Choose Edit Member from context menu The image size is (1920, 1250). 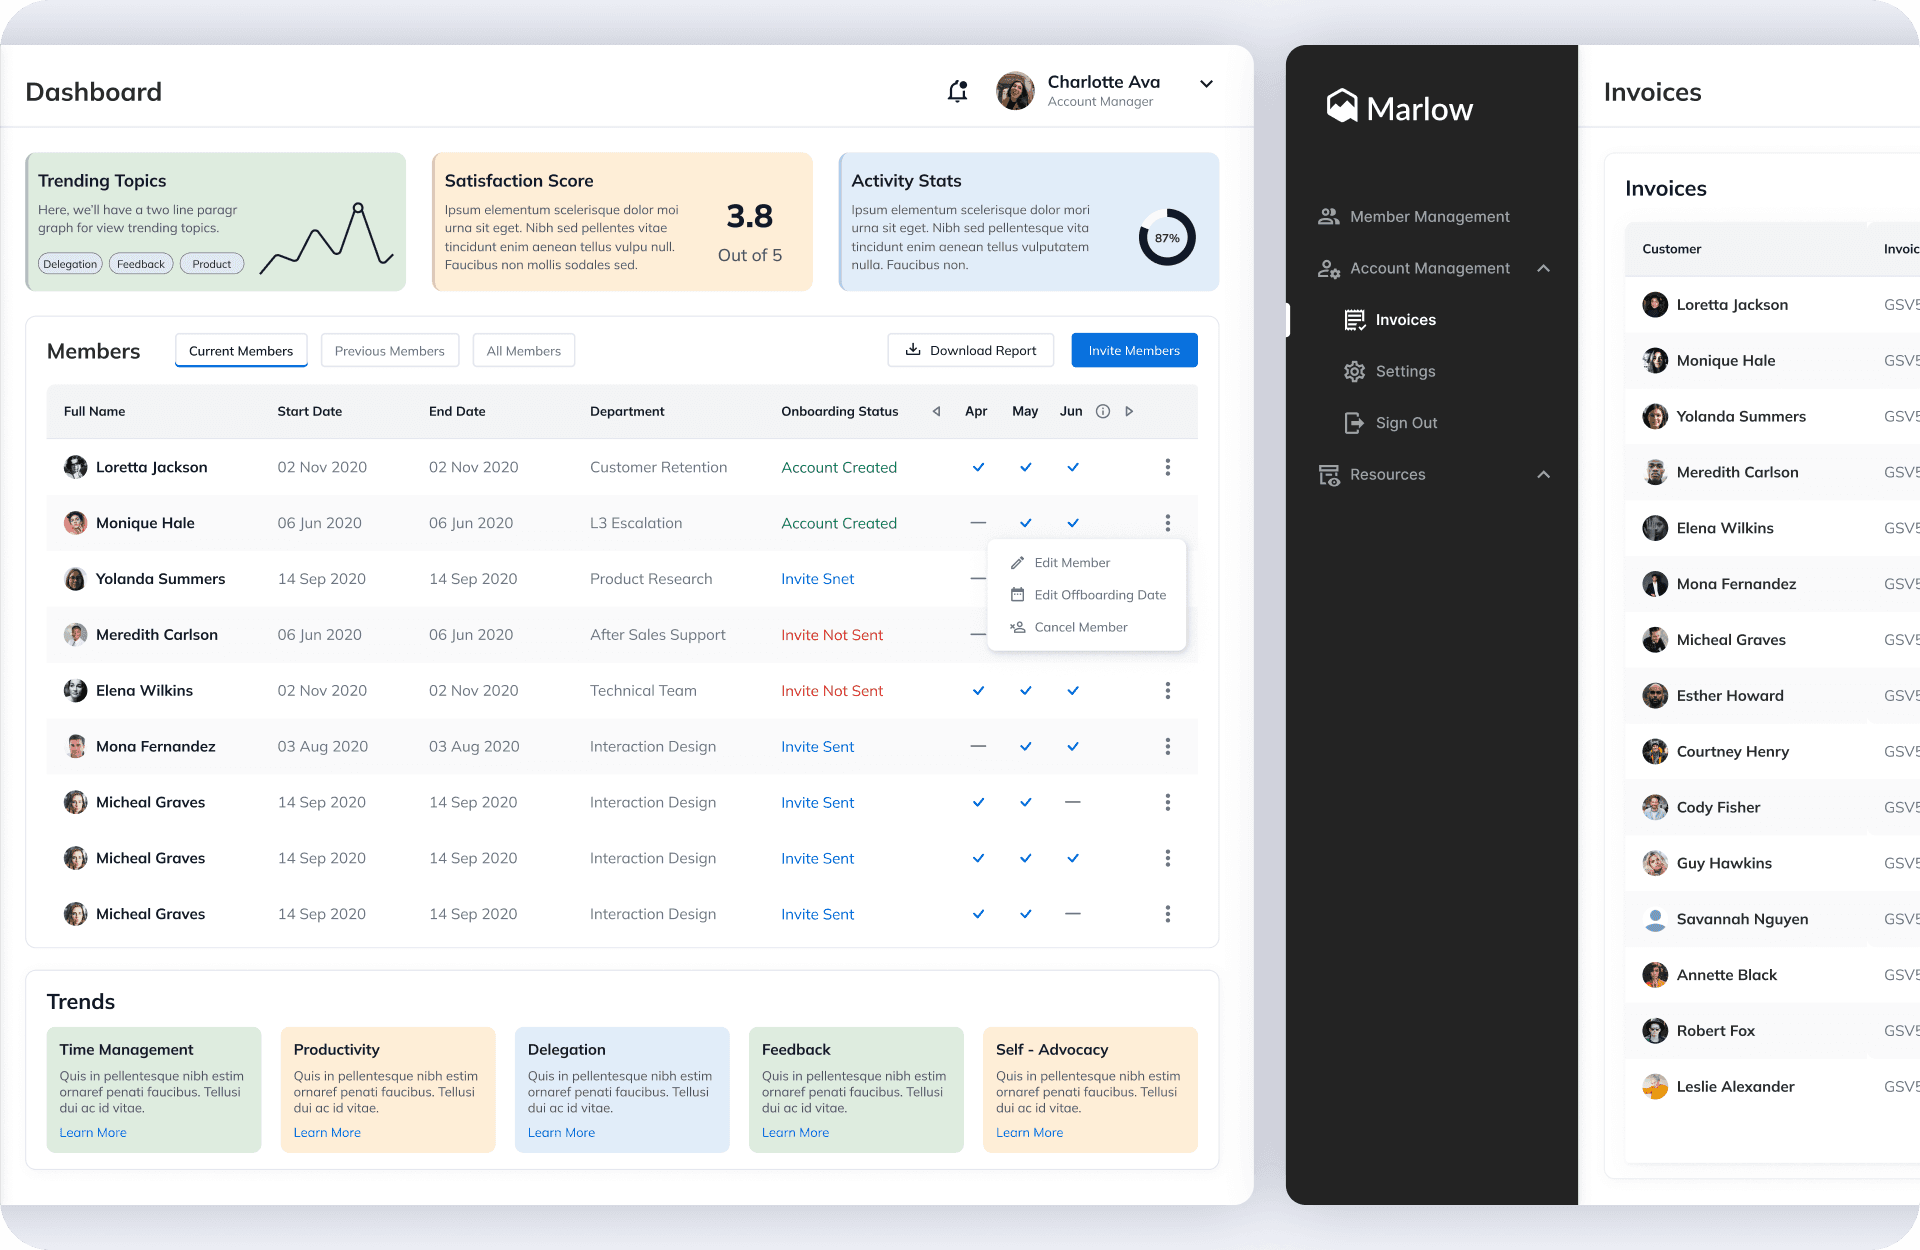point(1072,563)
